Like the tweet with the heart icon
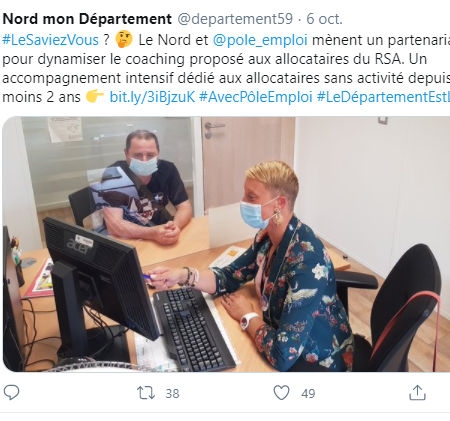 click(x=282, y=393)
